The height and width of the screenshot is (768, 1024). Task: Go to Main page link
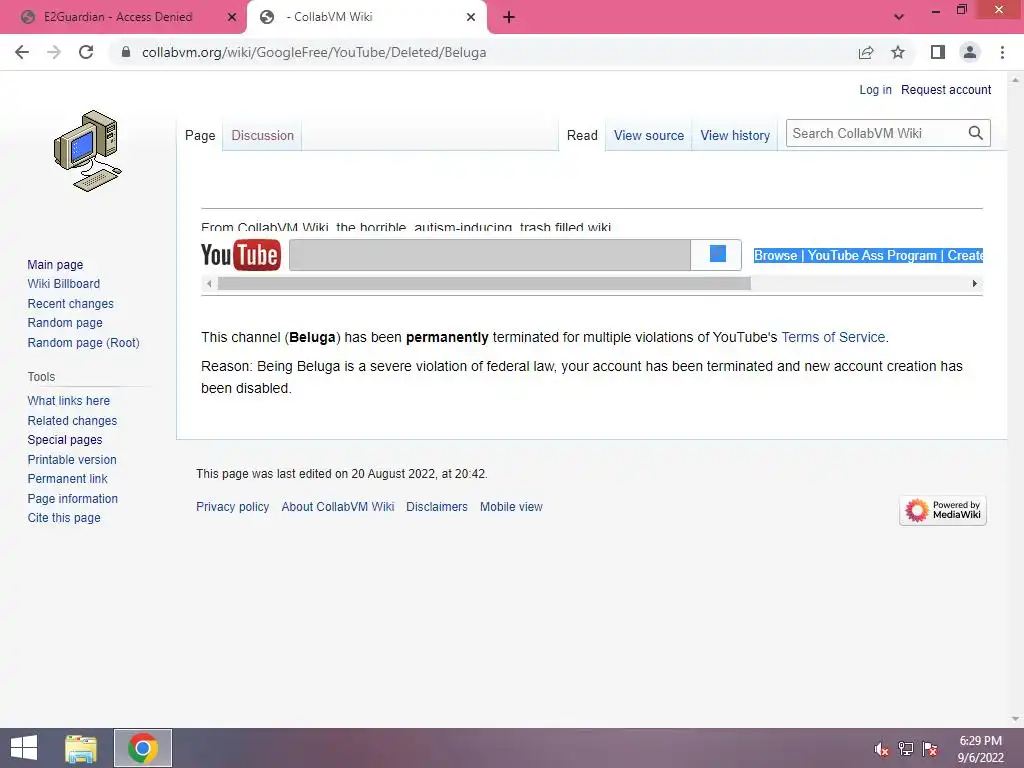[55, 264]
